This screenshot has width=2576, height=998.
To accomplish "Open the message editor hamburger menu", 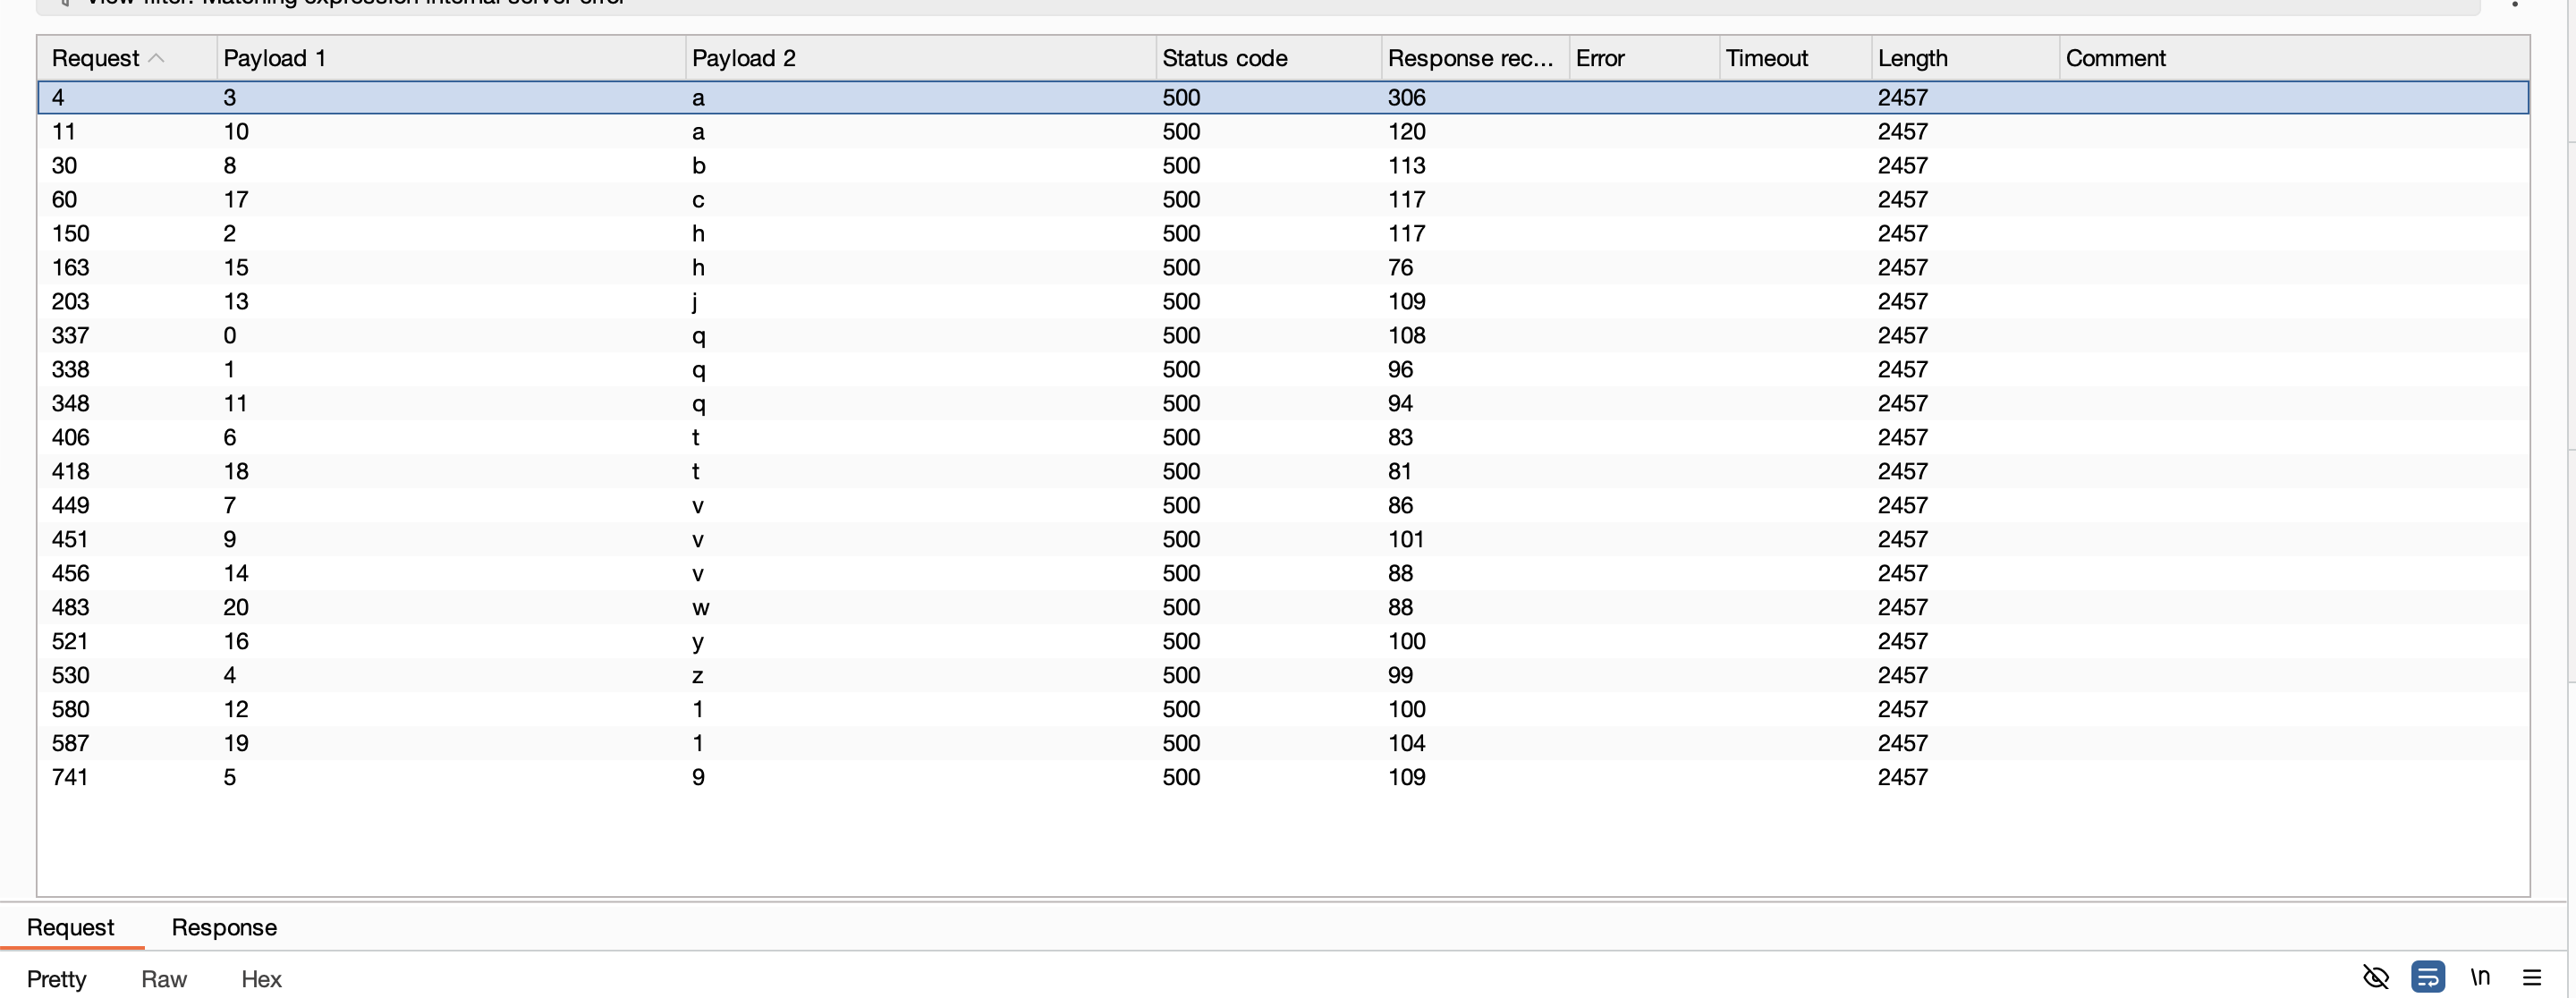I will [2532, 977].
